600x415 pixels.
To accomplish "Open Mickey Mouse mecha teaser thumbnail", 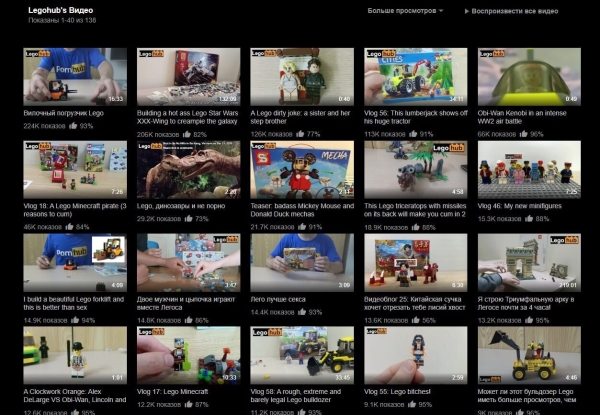I will (x=302, y=169).
